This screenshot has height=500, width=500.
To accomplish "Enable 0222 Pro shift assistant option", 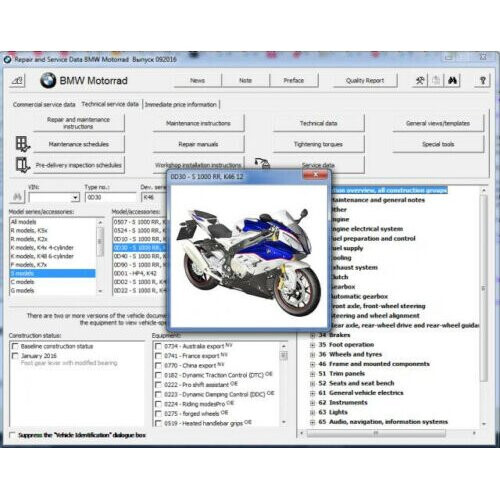I will (158, 385).
